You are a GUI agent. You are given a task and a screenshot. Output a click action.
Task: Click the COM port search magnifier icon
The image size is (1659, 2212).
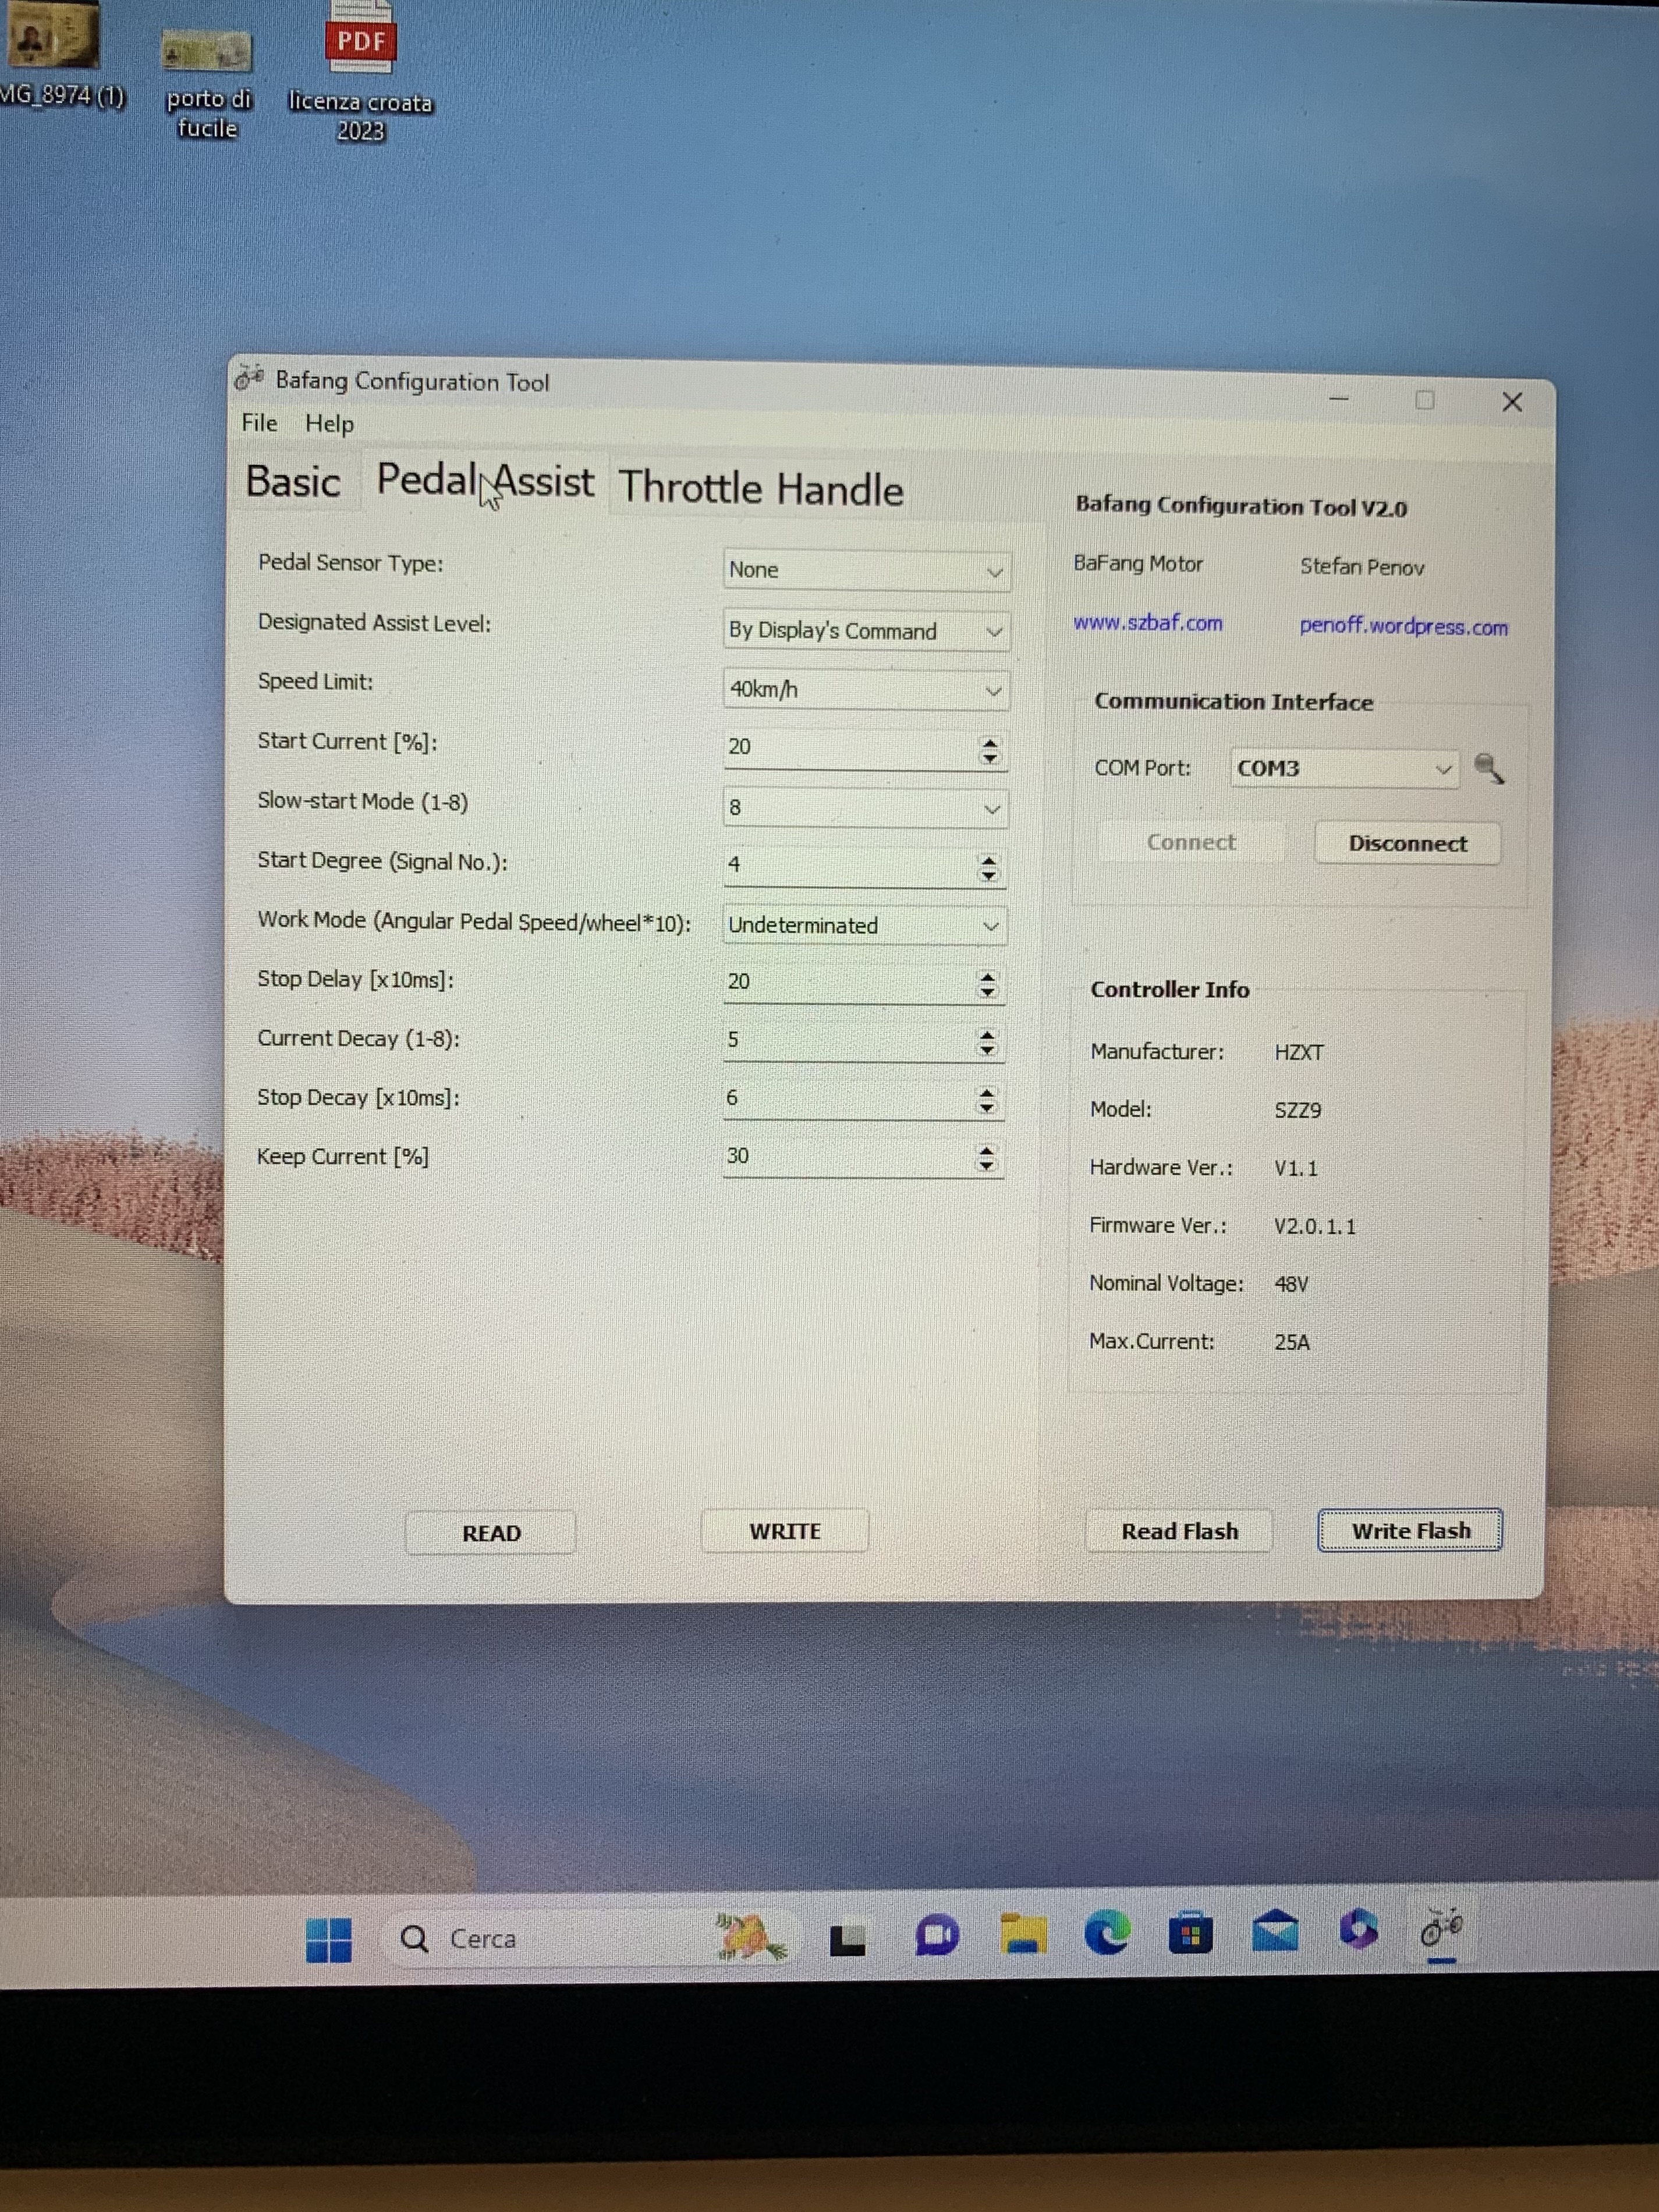coord(1489,769)
